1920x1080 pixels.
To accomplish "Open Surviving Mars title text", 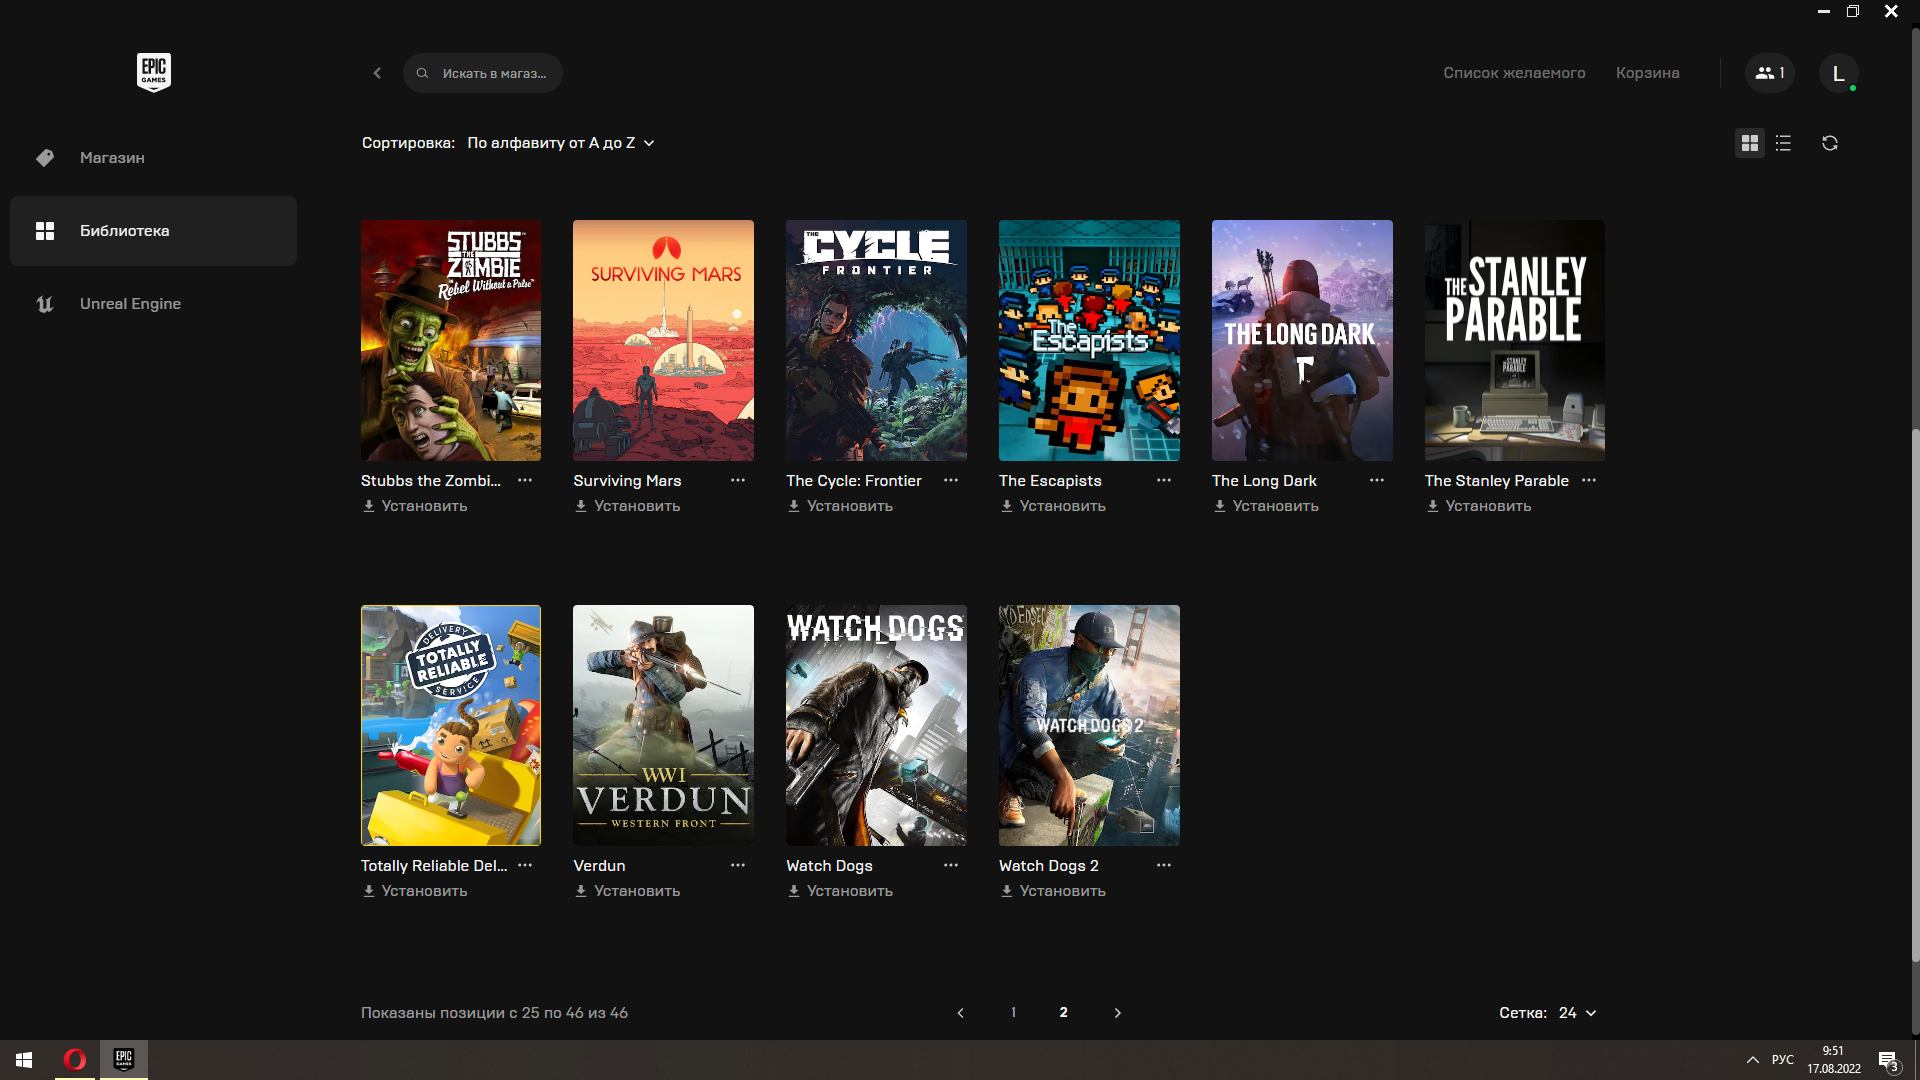I will (627, 481).
